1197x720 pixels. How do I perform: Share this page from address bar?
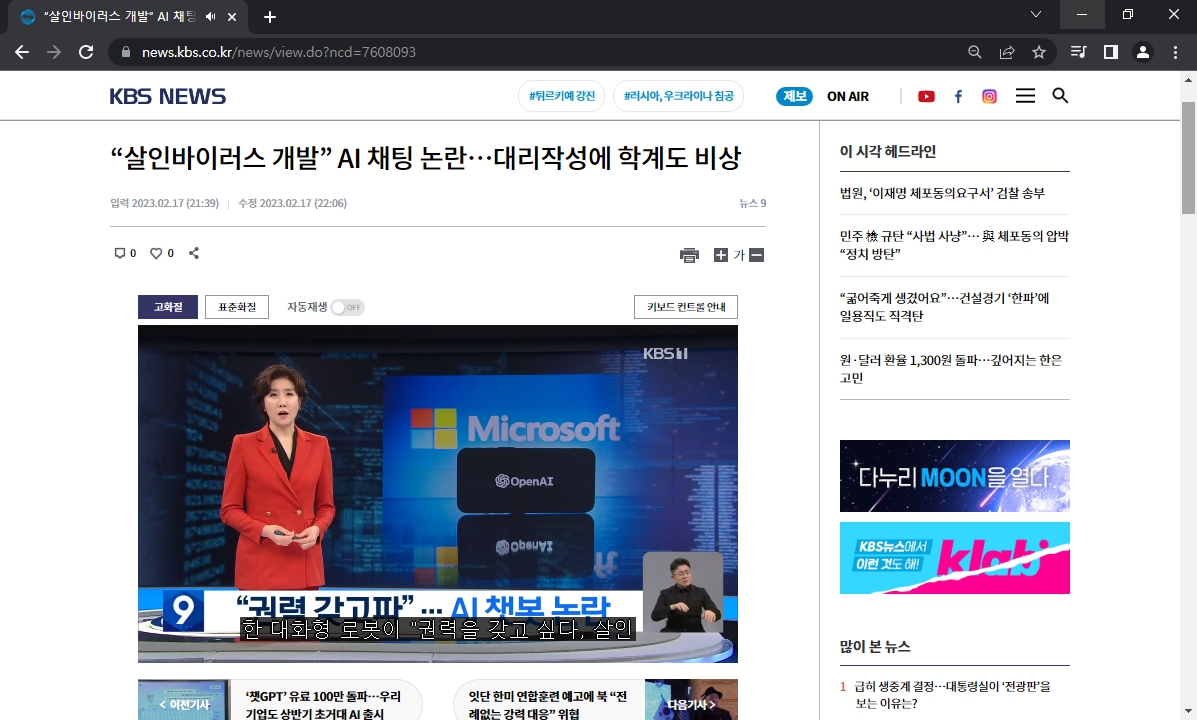[1007, 52]
